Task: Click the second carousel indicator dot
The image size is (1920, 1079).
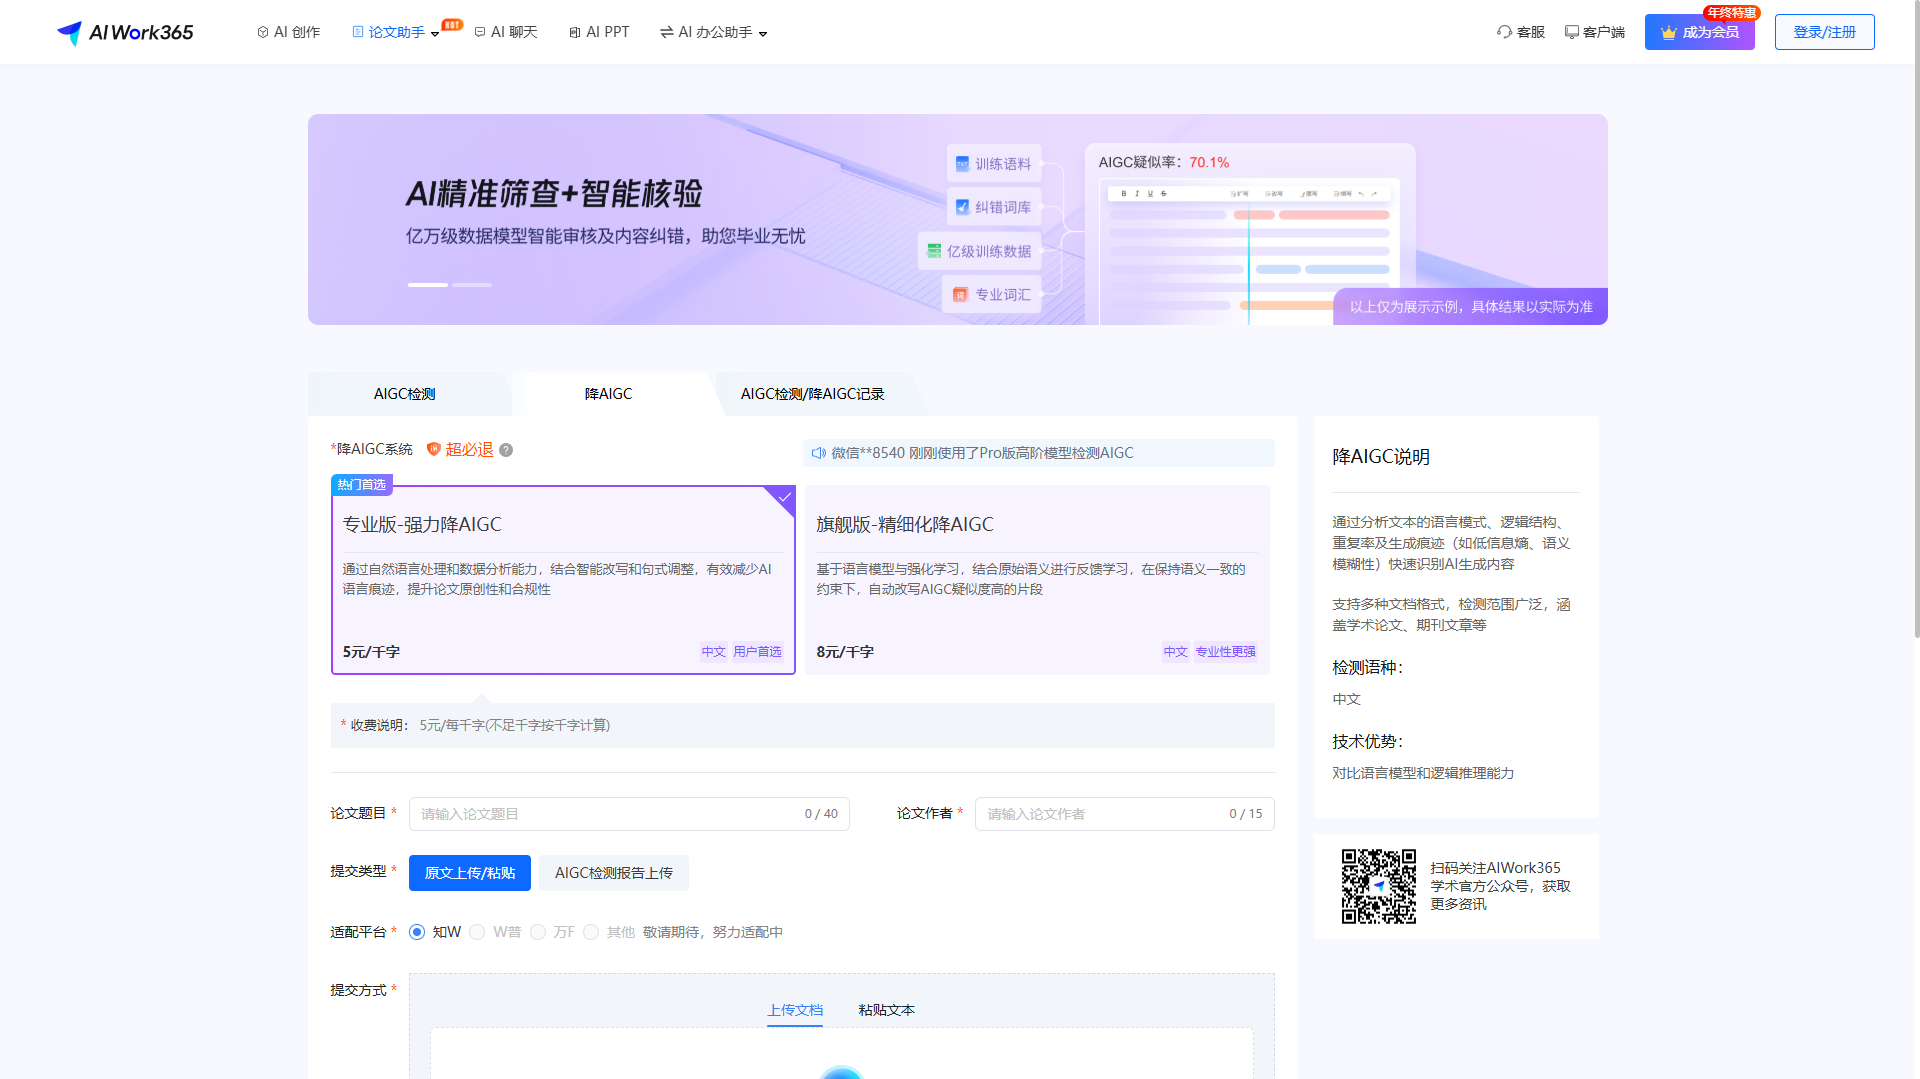Action: [473, 285]
